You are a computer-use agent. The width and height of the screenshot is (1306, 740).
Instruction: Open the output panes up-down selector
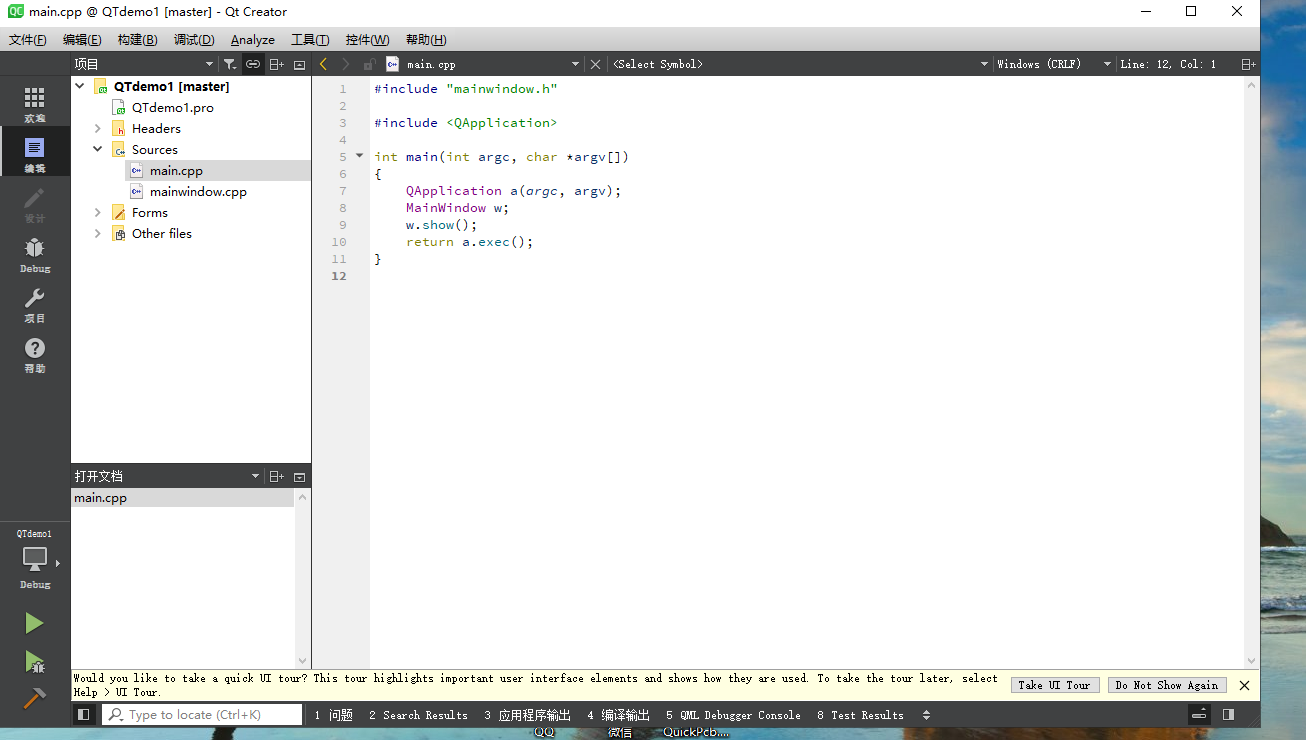click(x=926, y=715)
